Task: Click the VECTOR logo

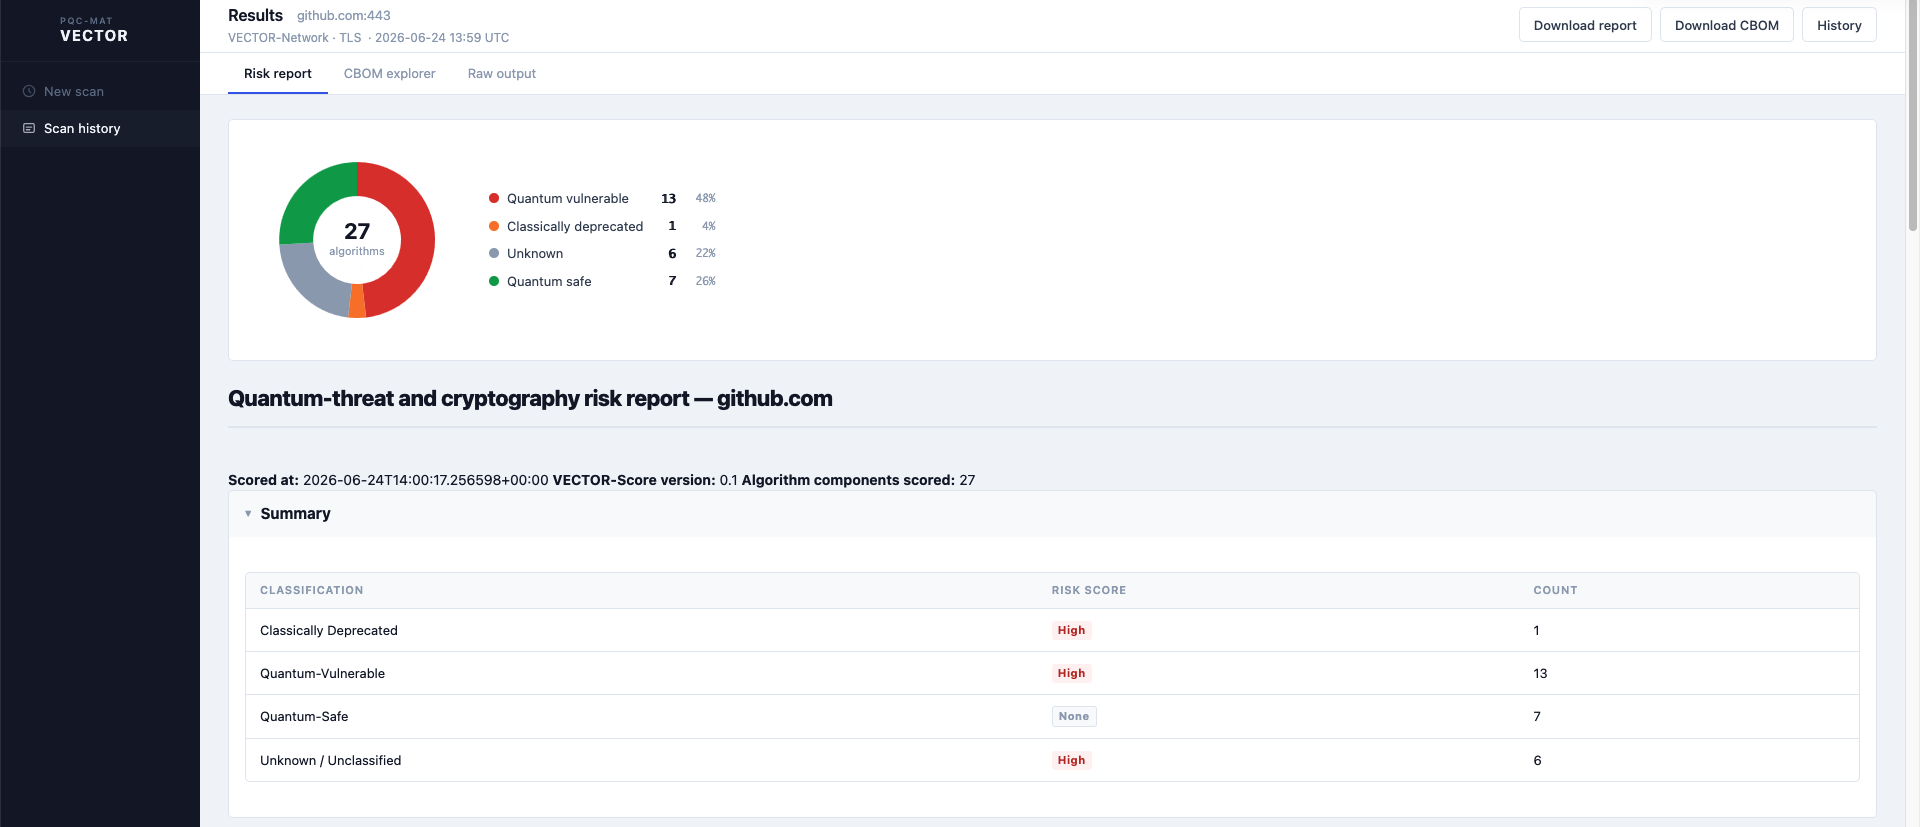Action: pos(94,31)
